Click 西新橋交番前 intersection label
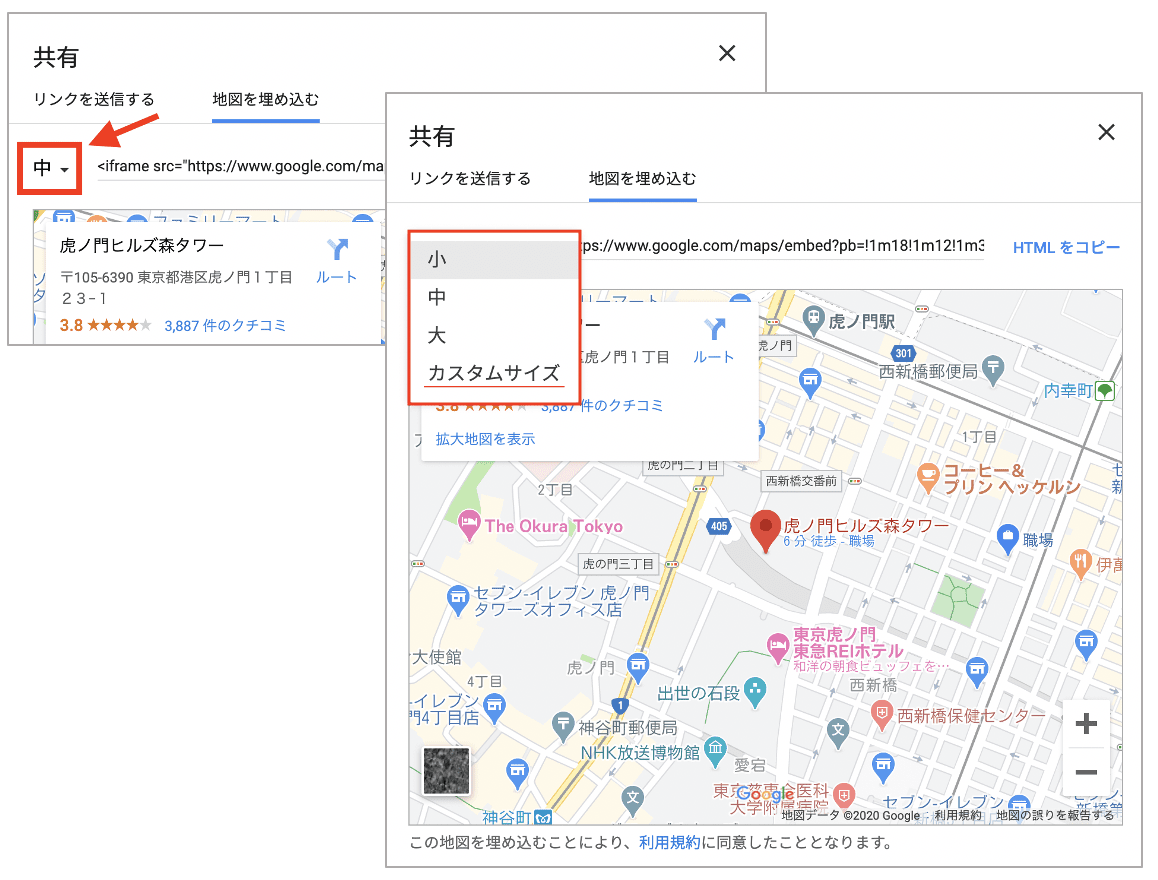The image size is (1158, 880). tap(801, 481)
